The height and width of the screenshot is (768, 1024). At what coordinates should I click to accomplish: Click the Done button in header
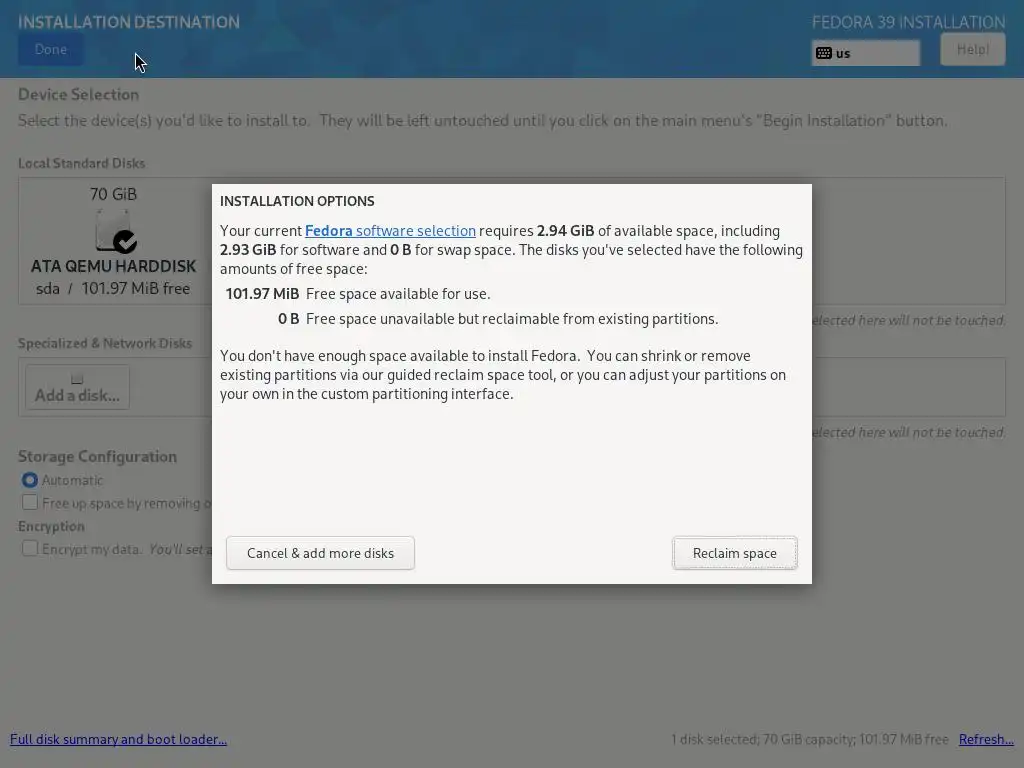tap(50, 50)
